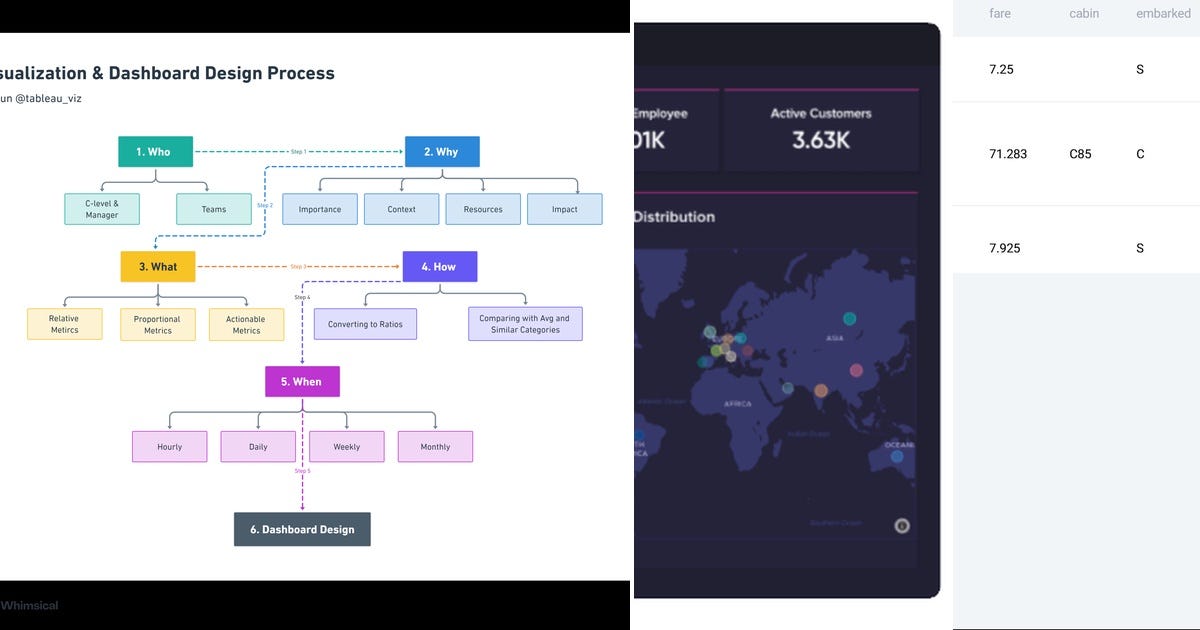Click the Whimsical watermark logo
1200x630 pixels.
[x=30, y=605]
